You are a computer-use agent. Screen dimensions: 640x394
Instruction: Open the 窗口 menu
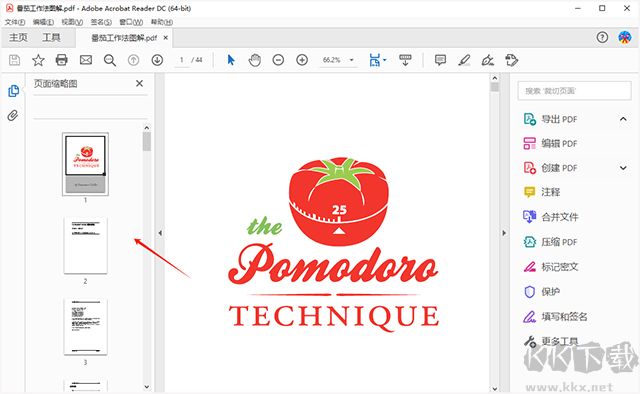[131, 22]
